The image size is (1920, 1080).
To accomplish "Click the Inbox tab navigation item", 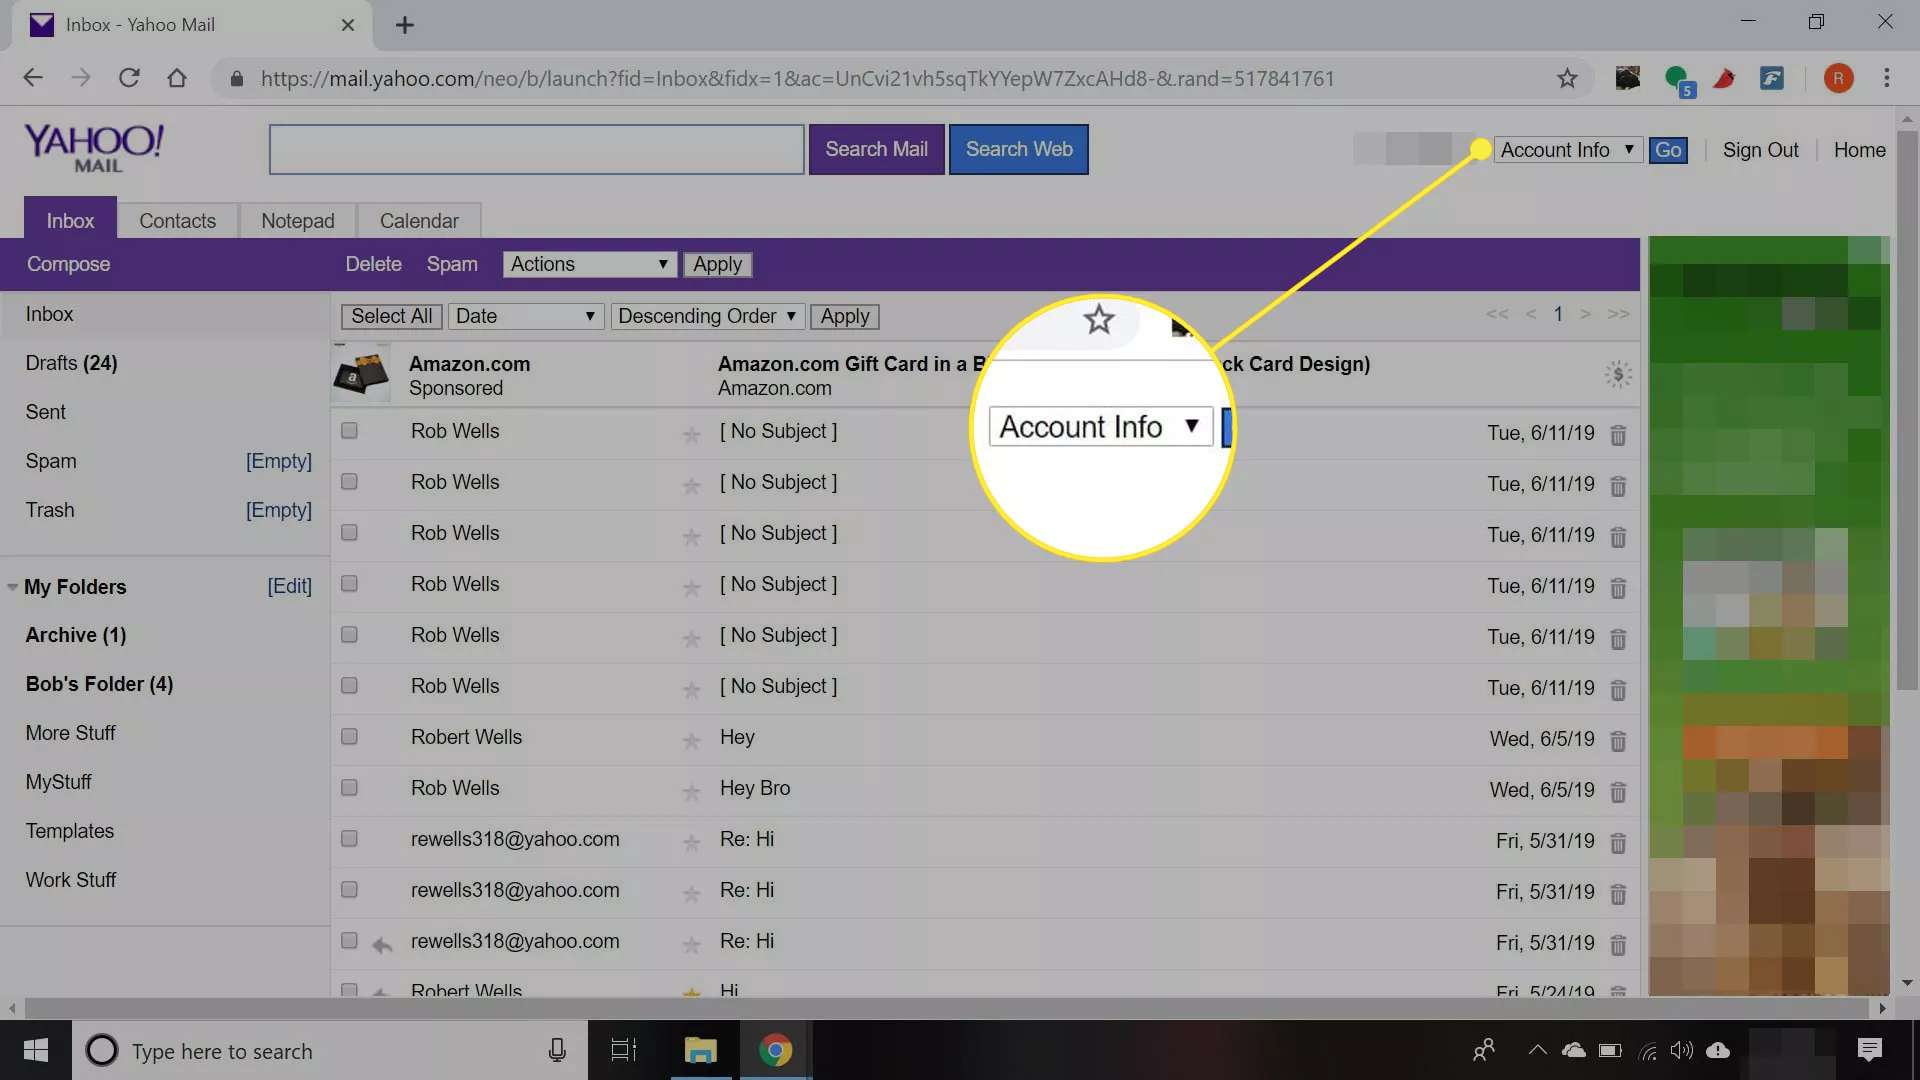I will [70, 220].
